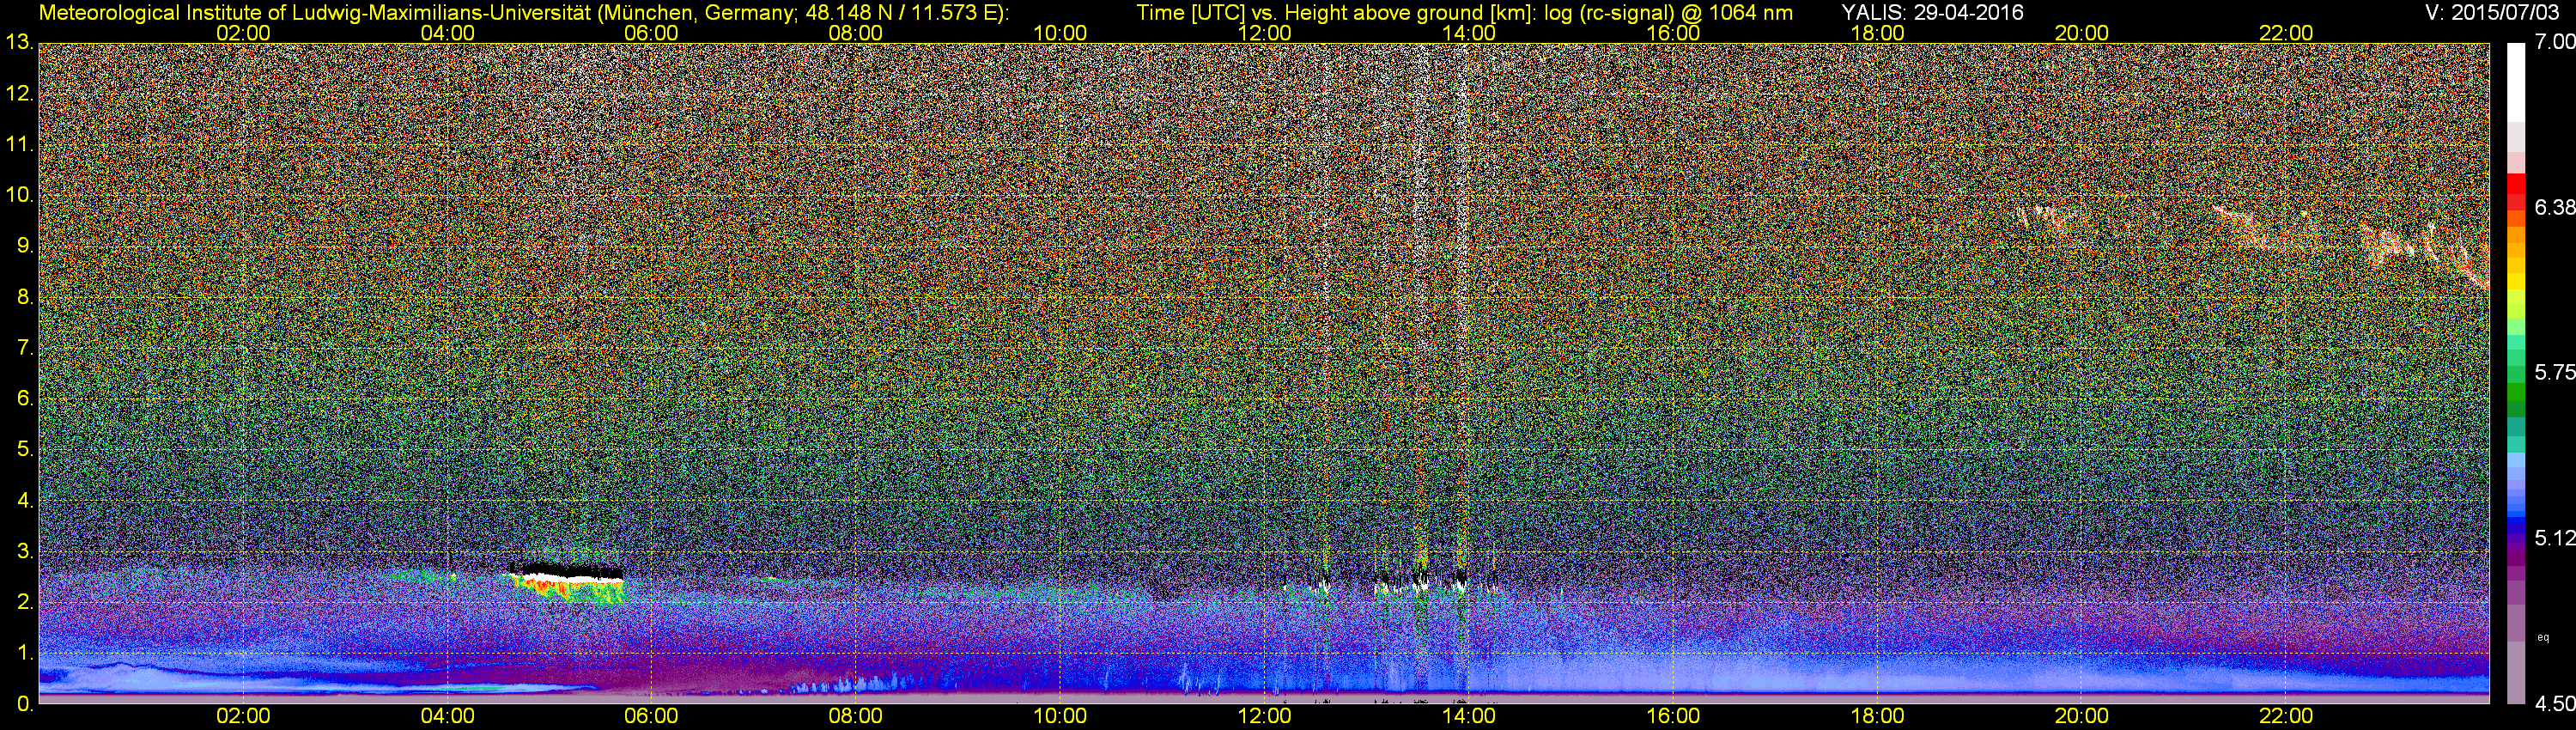Click the 22:00 label on the bottom time axis
2576x730 pixels.
[2286, 716]
